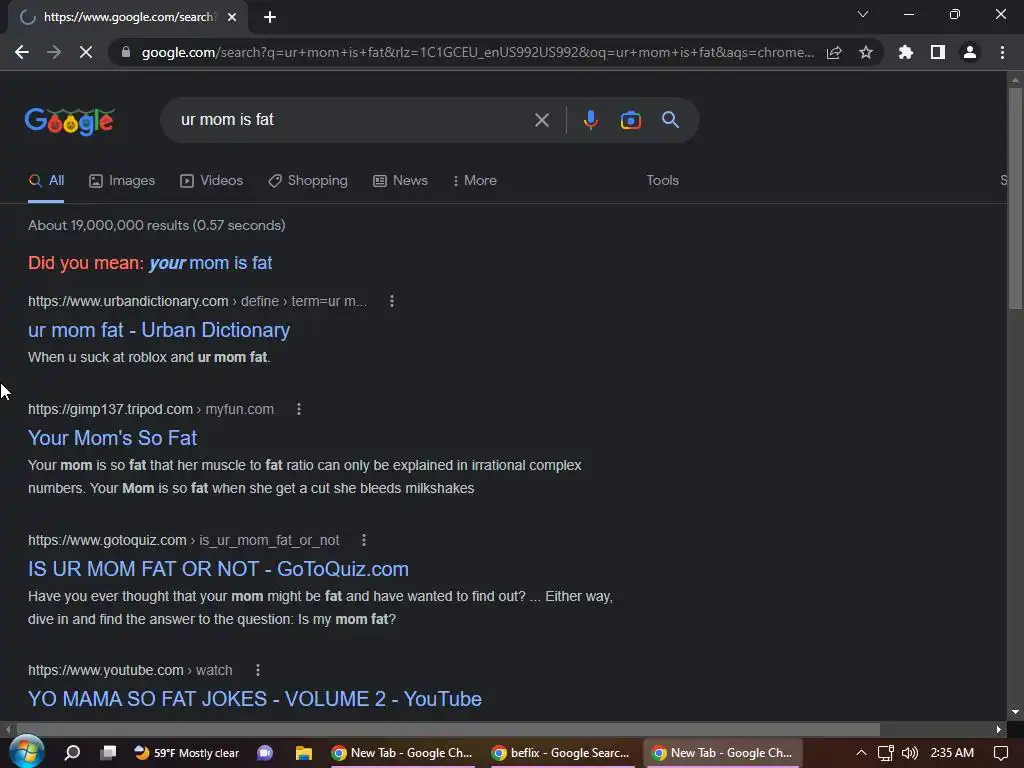The width and height of the screenshot is (1024, 768).
Task: Open options for the gotoquiz.com result
Action: tap(364, 540)
